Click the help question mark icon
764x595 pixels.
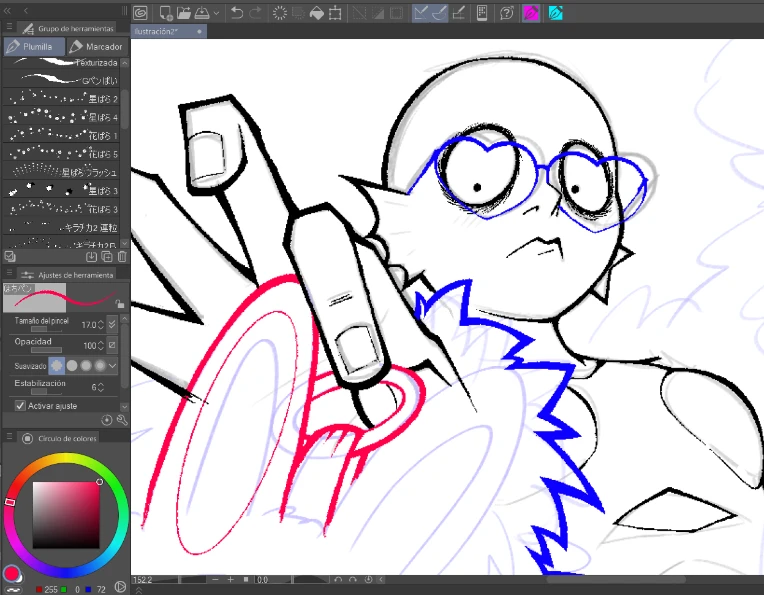[507, 13]
